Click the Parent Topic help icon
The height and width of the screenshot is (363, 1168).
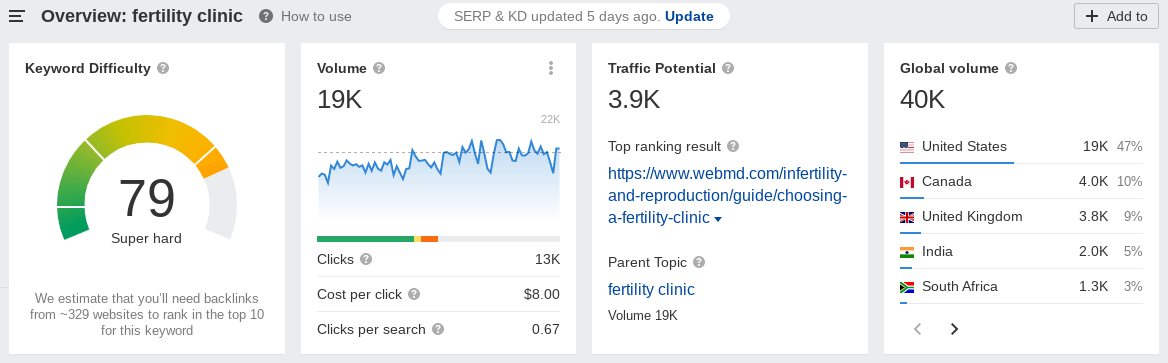699,262
